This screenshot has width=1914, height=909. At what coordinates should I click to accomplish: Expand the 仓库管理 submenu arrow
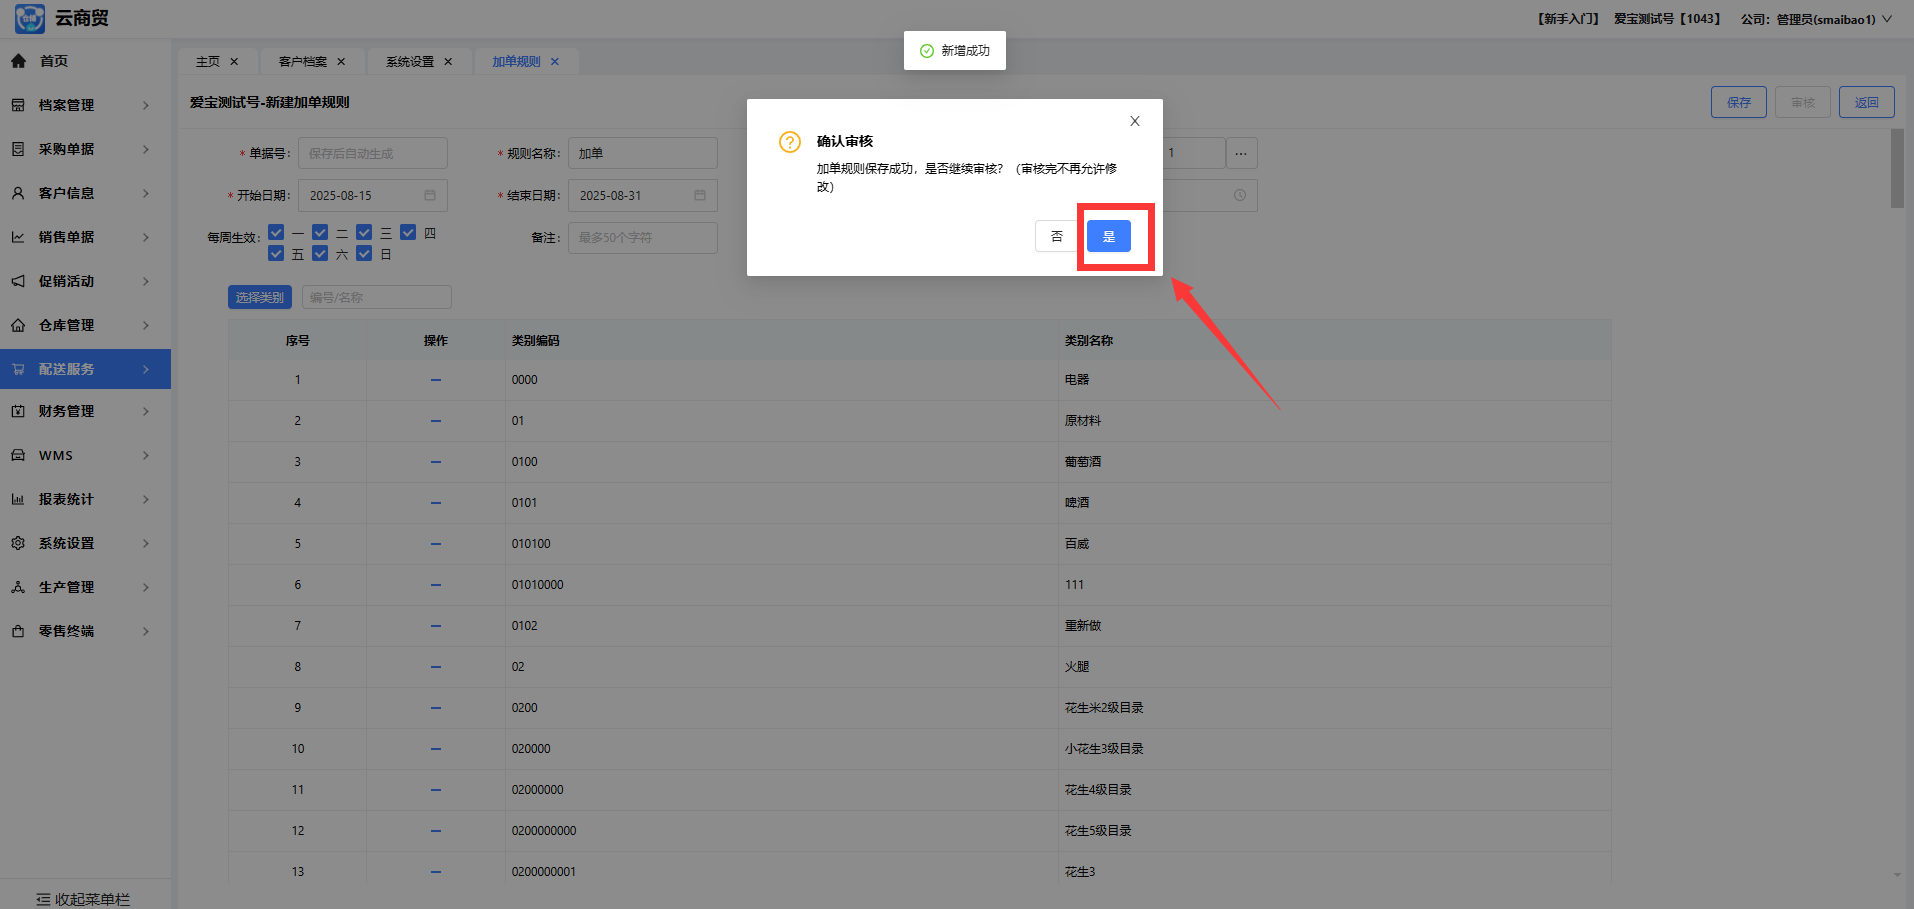146,325
